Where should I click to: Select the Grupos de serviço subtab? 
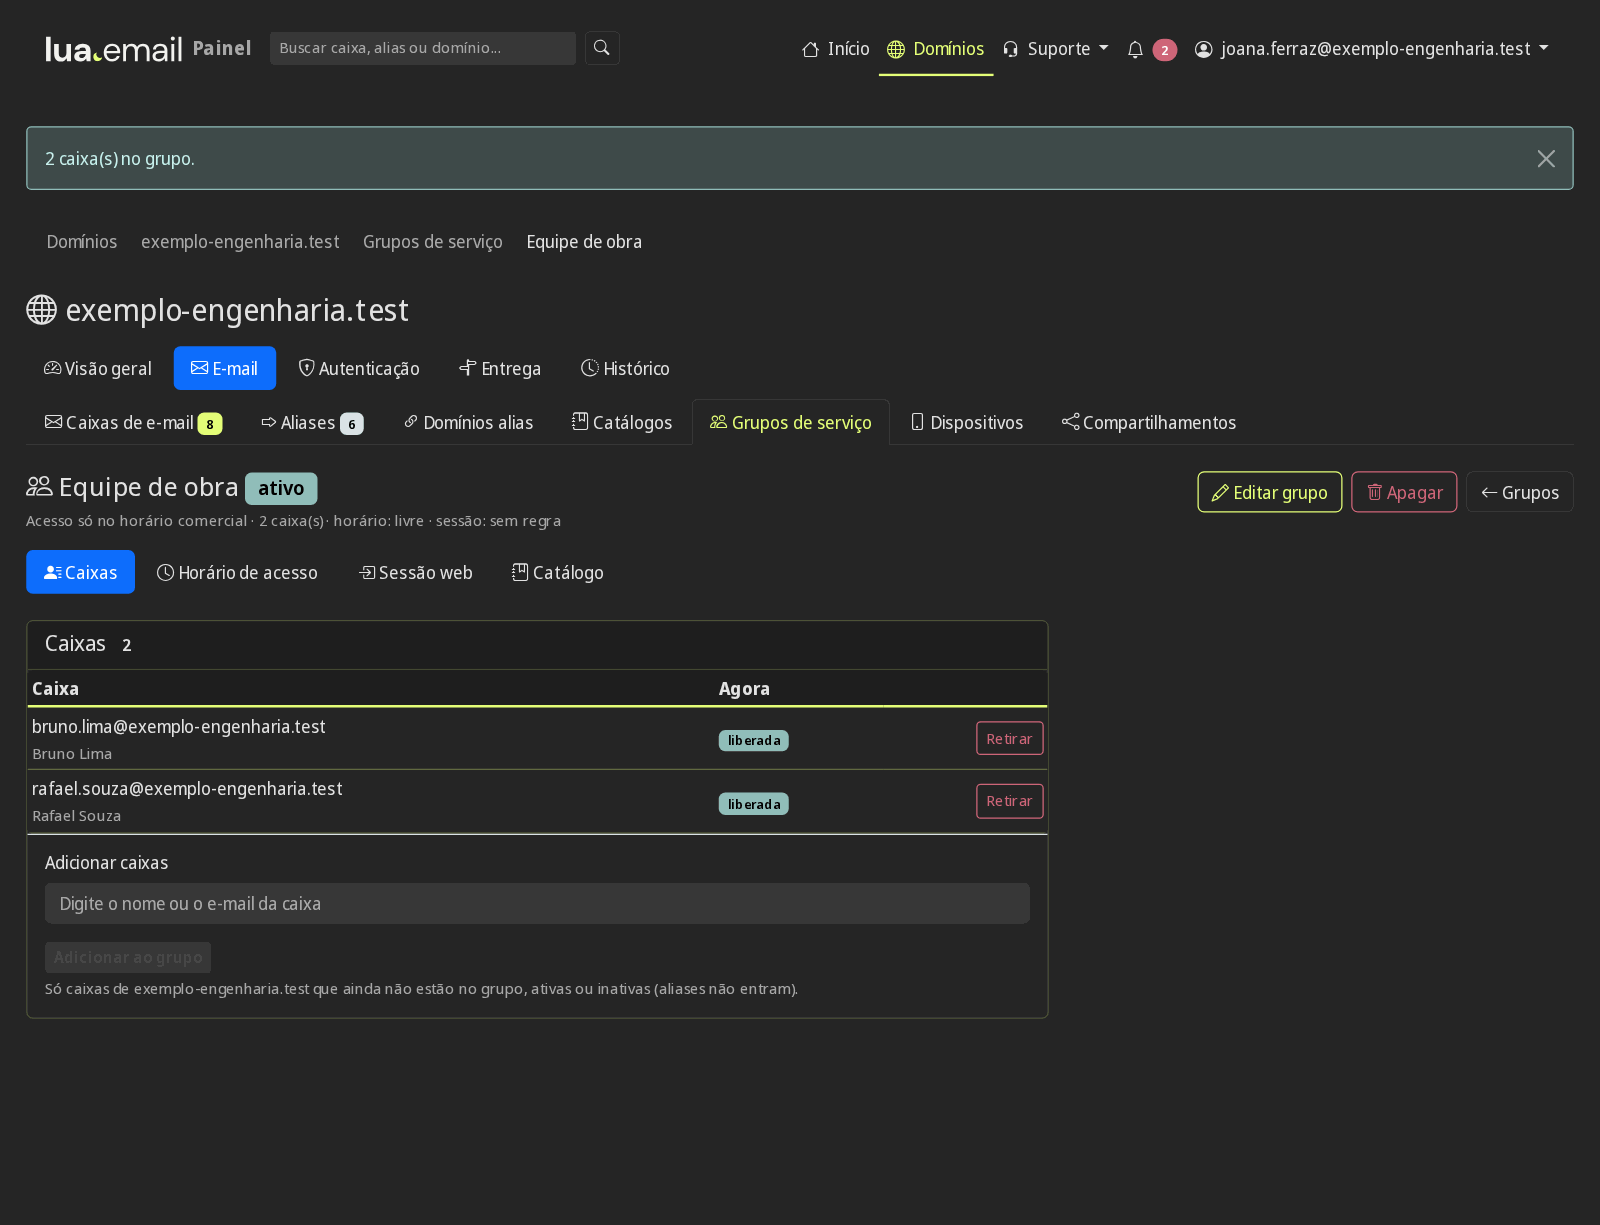pyautogui.click(x=791, y=423)
